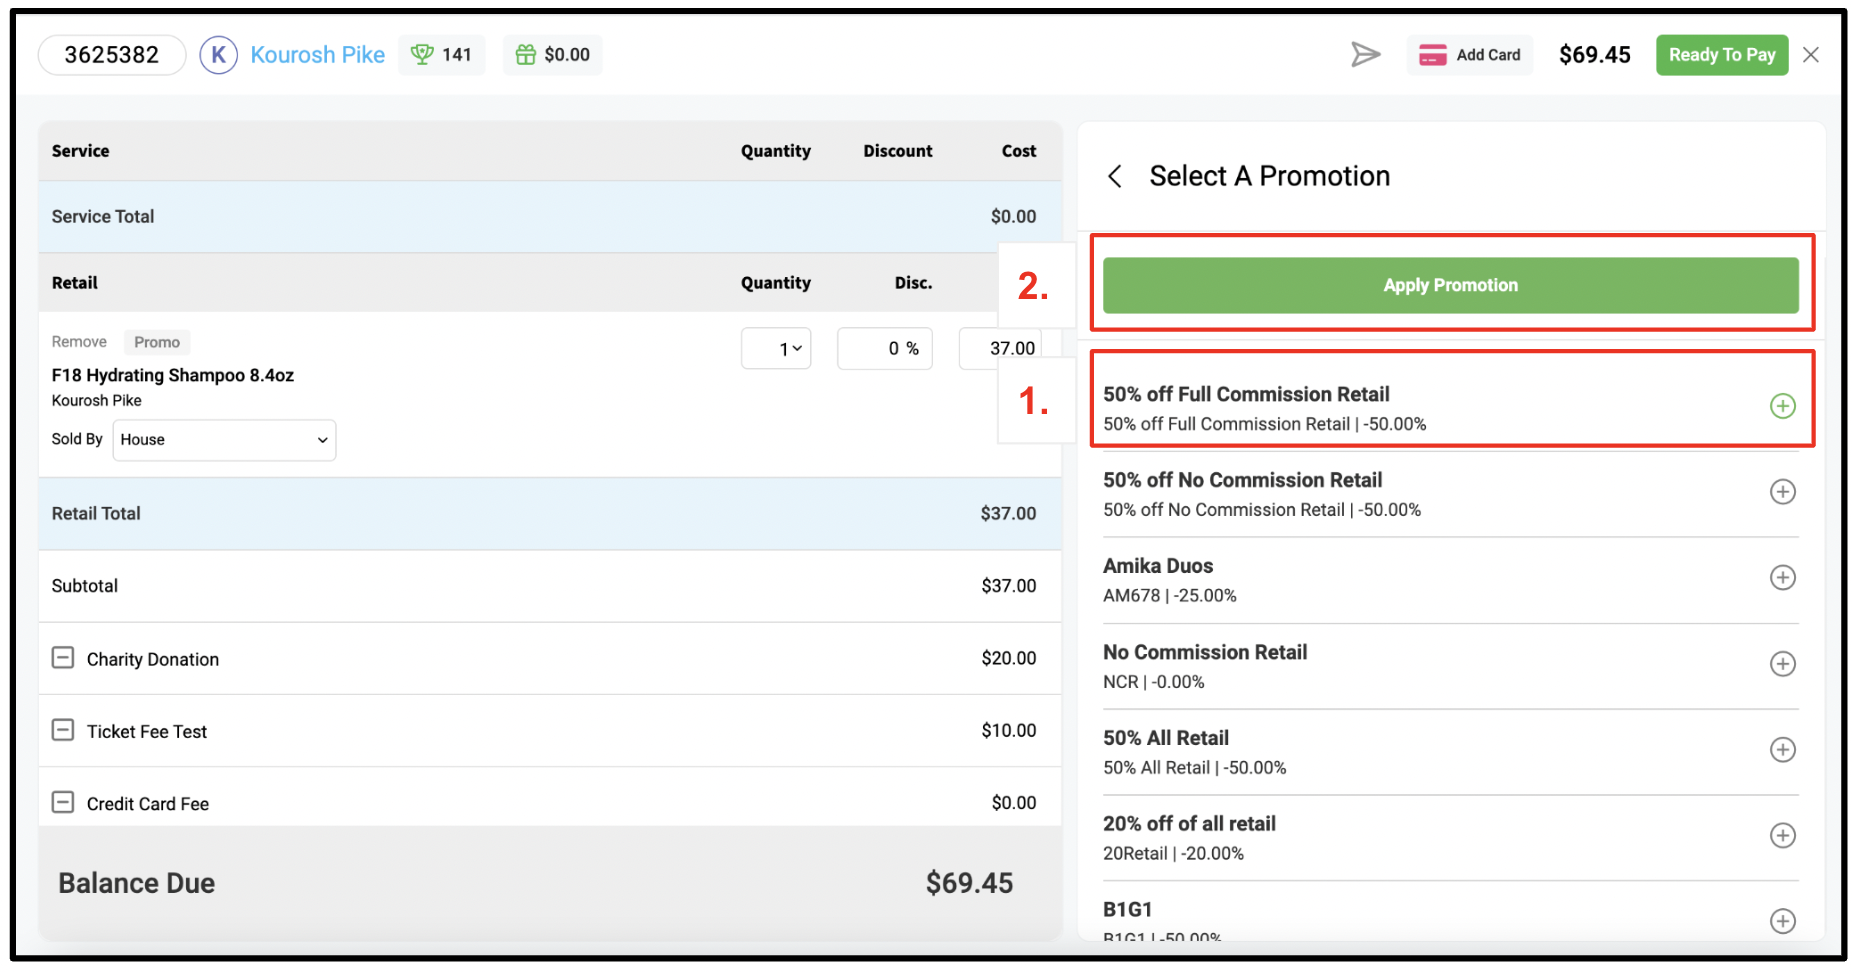Viewport: 1852px width, 972px height.
Task: Click the gift card balance $0.00
Action: [x=552, y=55]
